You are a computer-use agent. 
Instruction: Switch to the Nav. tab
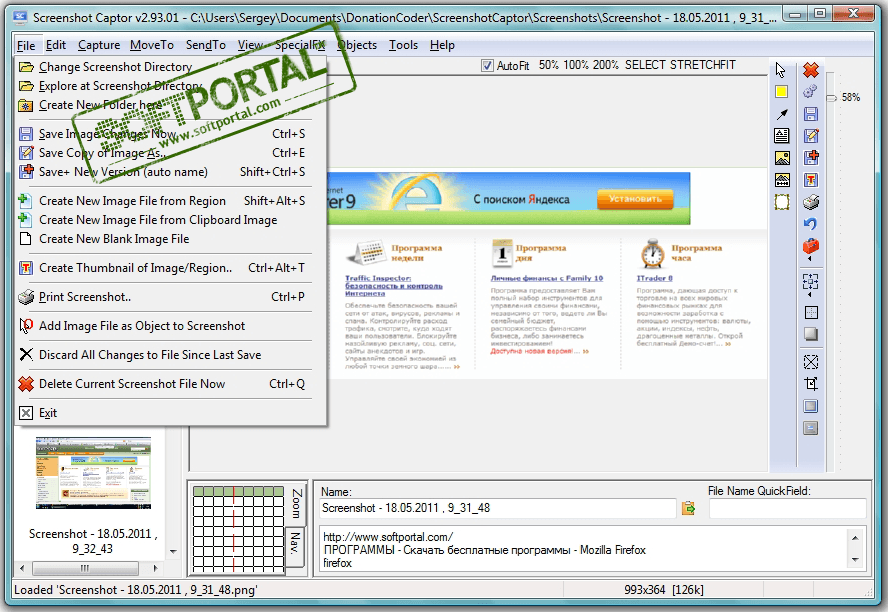[x=295, y=545]
